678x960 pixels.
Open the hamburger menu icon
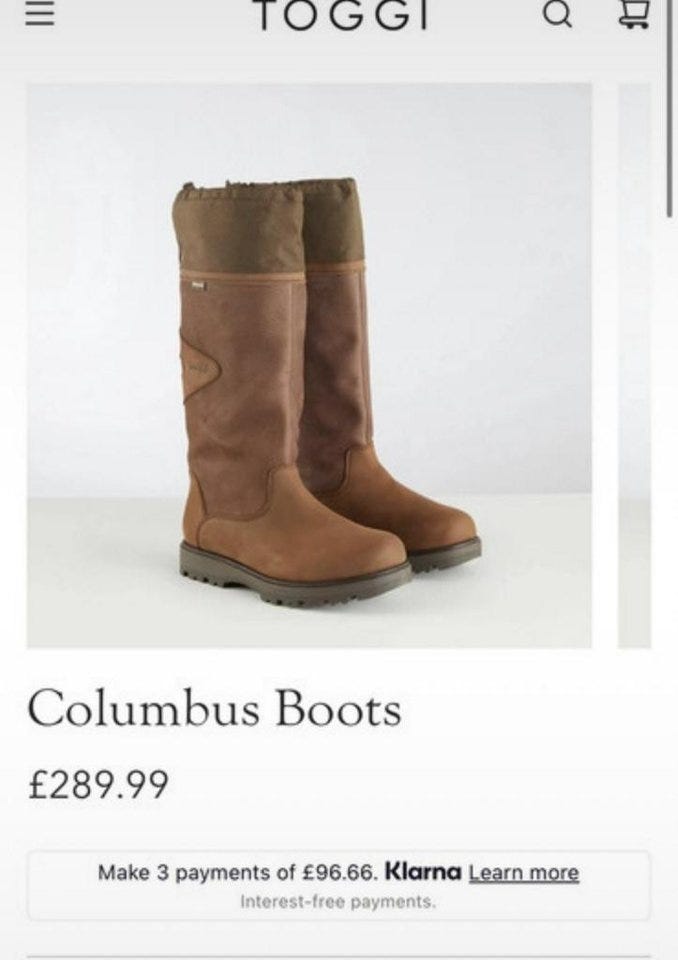[40, 15]
